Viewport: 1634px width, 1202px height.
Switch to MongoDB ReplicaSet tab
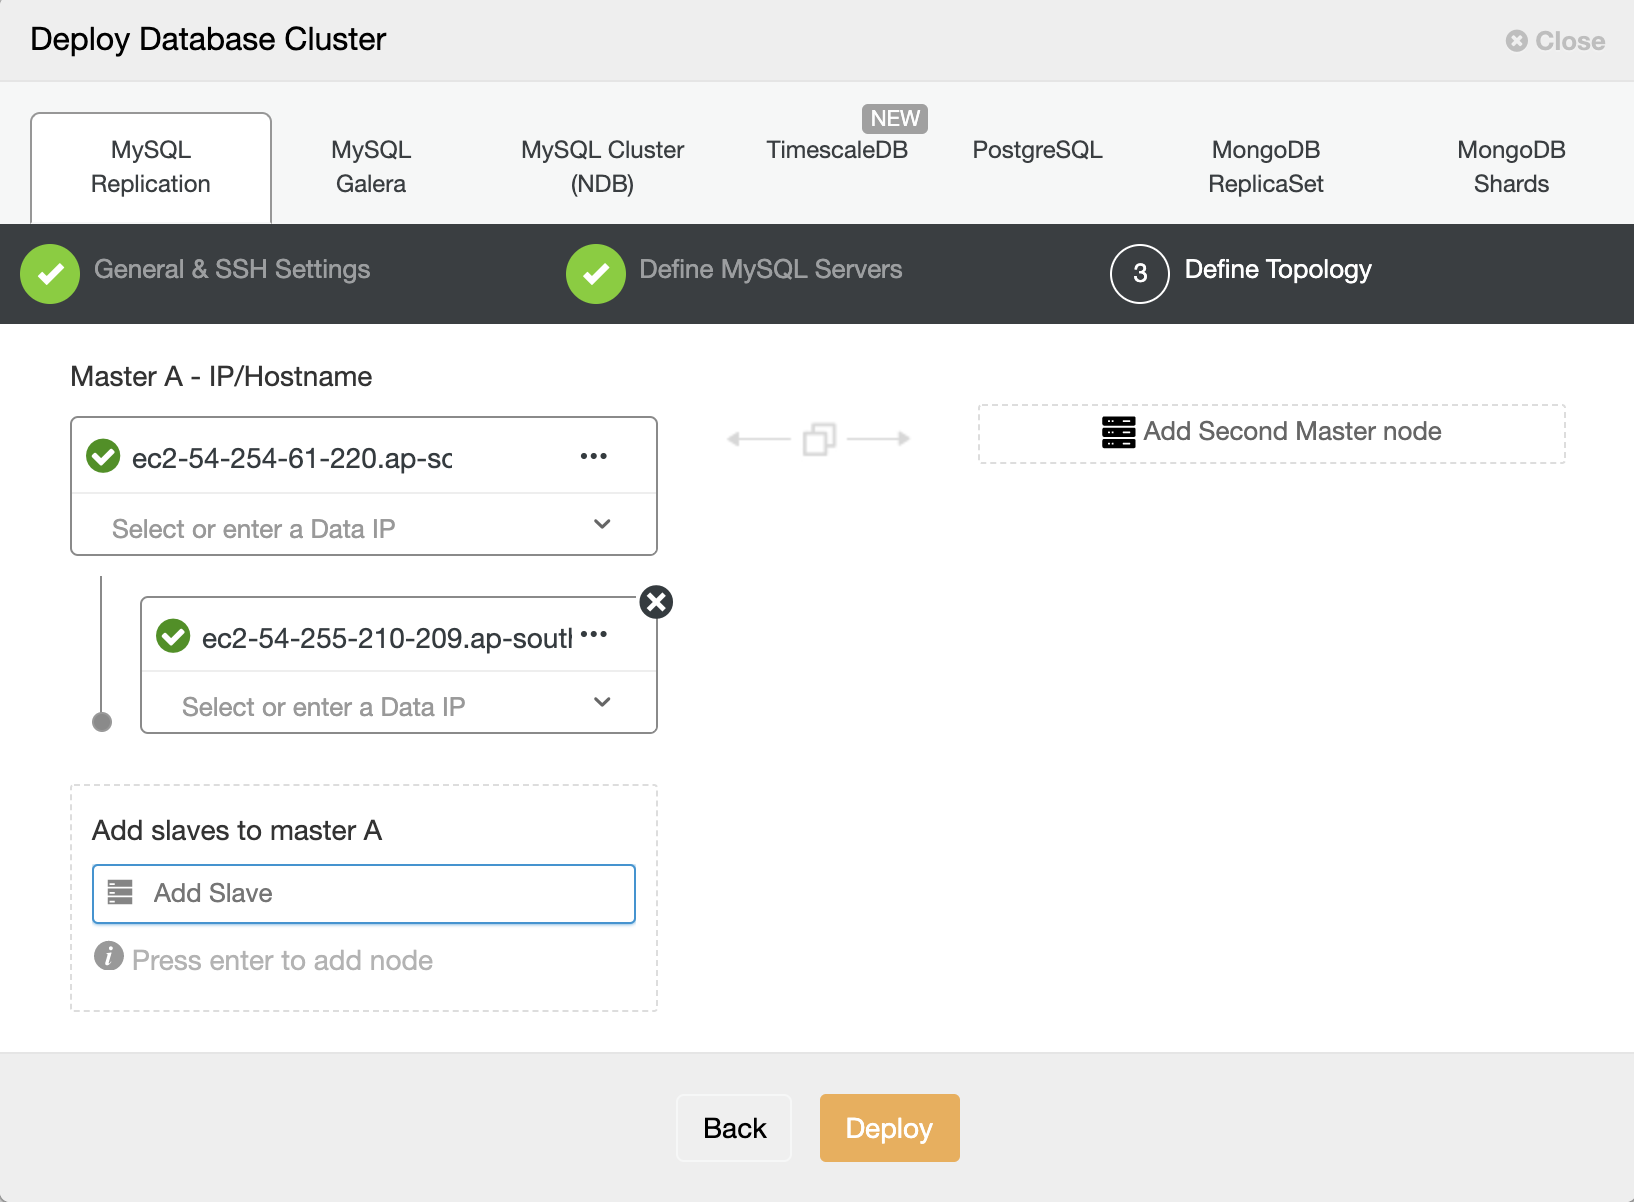point(1266,167)
